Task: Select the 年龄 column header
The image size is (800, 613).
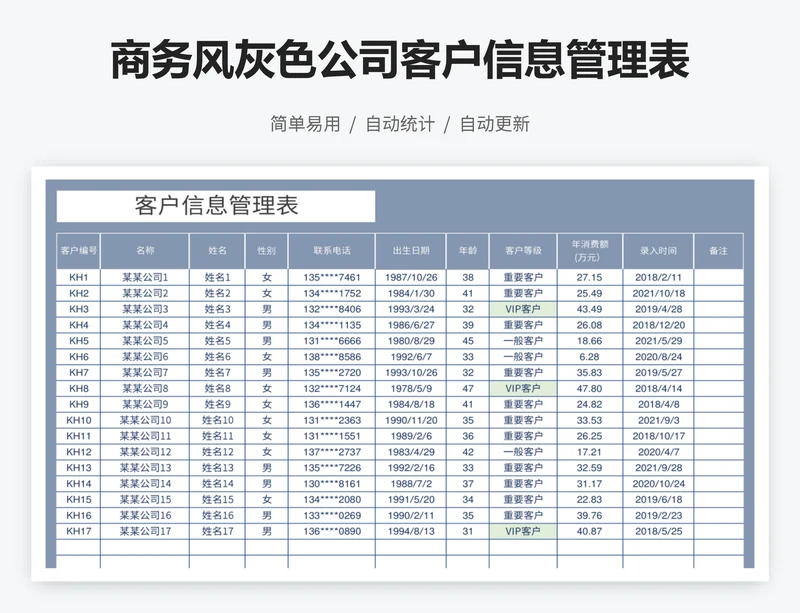Action: [x=468, y=251]
